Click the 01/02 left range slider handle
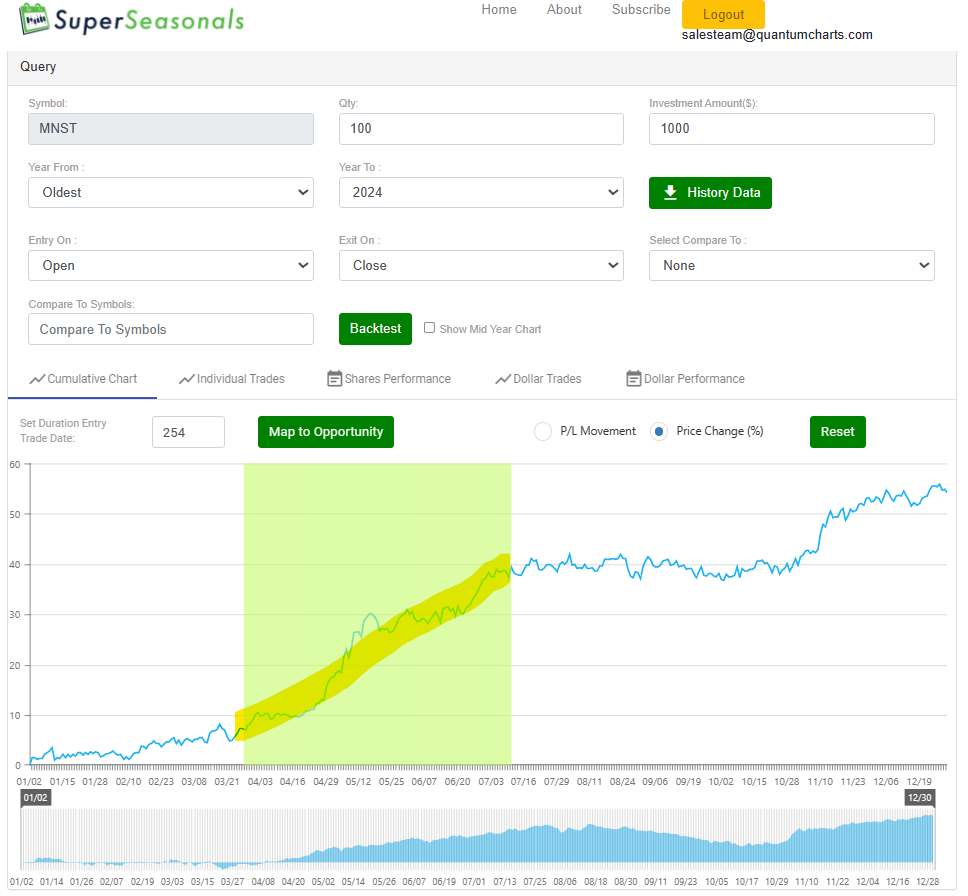The image size is (968, 896). click(x=35, y=798)
